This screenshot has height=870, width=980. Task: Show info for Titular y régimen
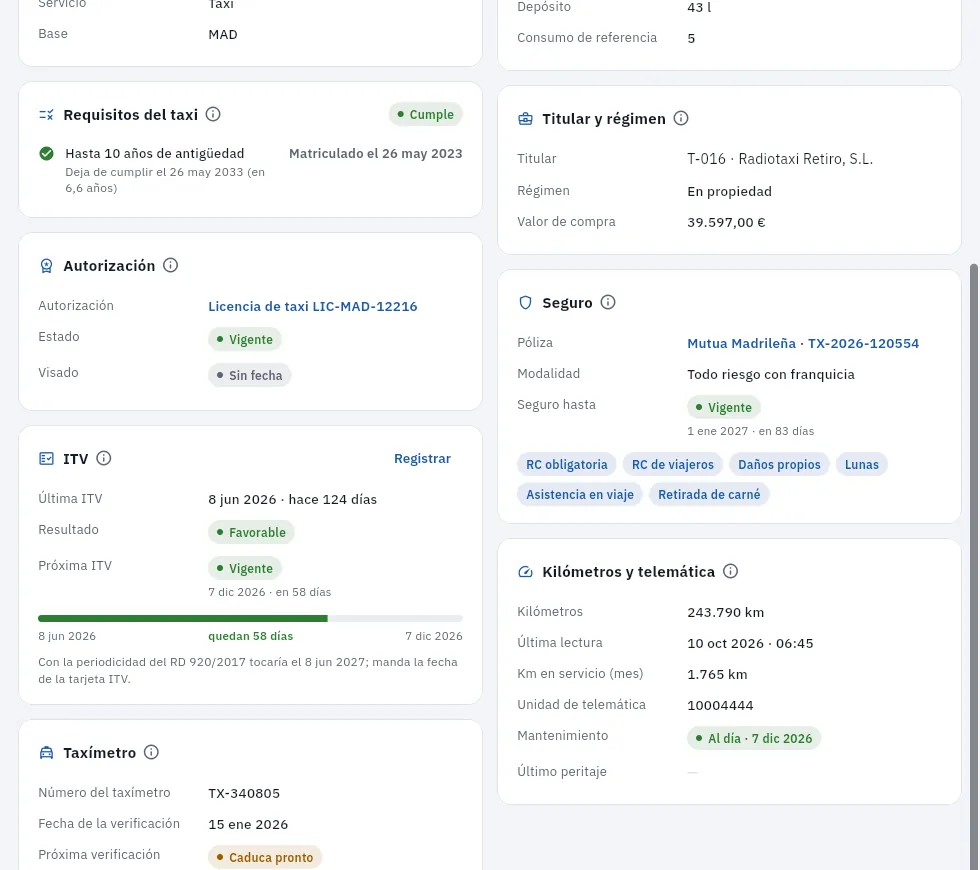pyautogui.click(x=681, y=118)
